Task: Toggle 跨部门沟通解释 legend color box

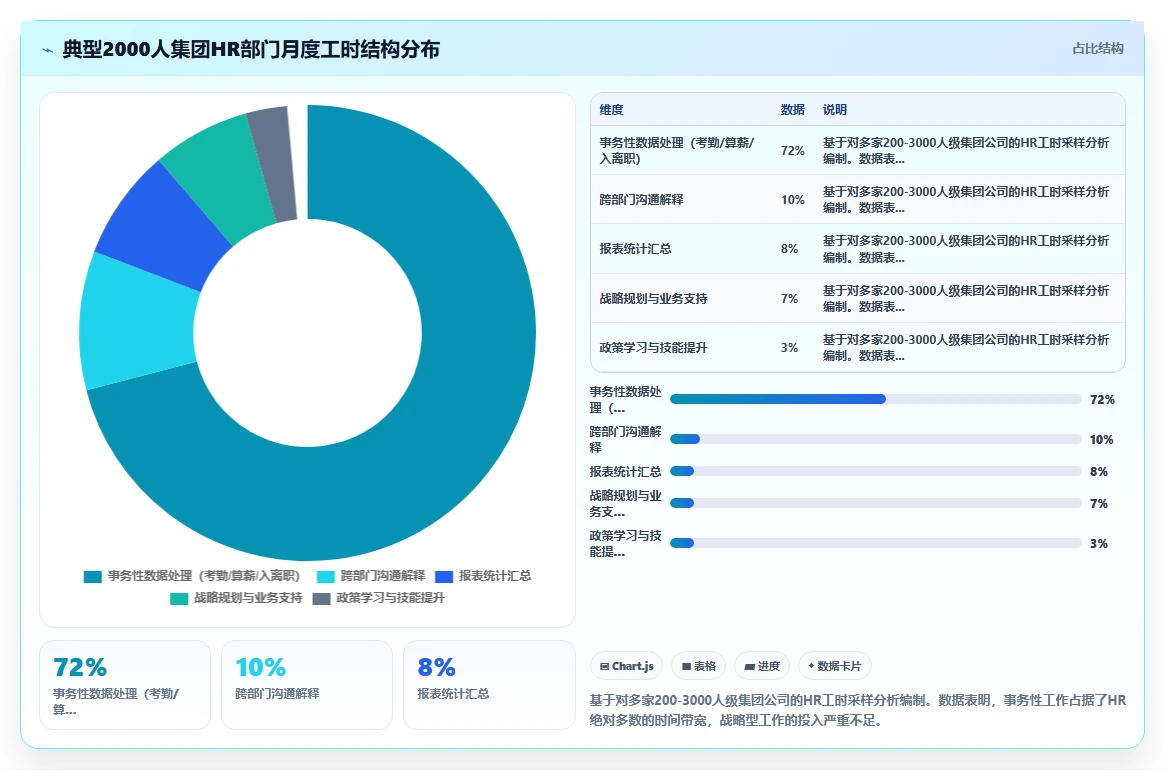Action: pos(325,577)
